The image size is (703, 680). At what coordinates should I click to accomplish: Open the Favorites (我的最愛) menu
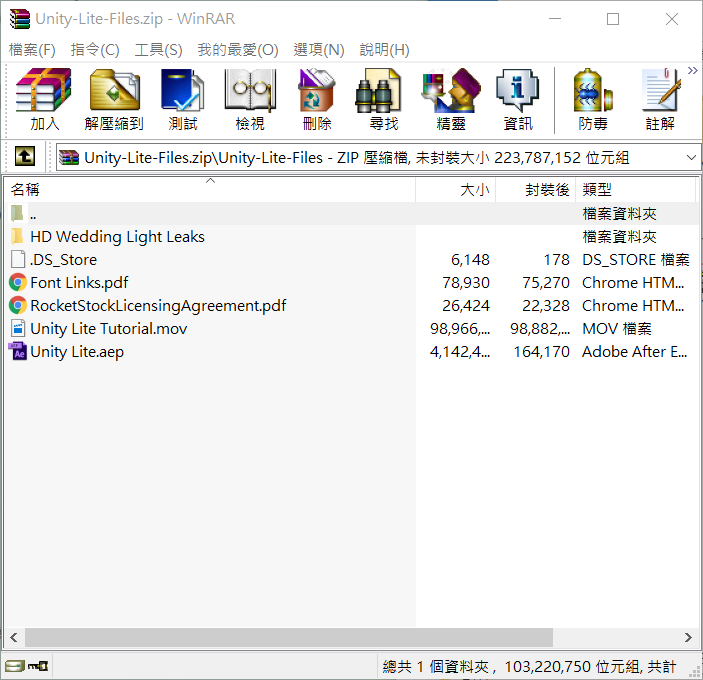[238, 50]
